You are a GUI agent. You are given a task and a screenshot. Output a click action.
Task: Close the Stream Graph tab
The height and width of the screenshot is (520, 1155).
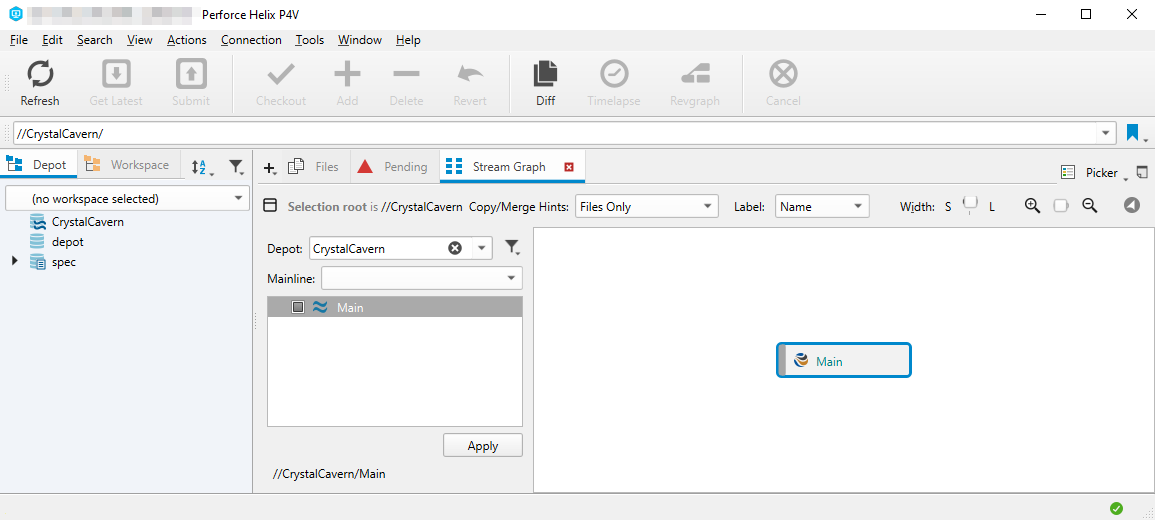point(569,167)
